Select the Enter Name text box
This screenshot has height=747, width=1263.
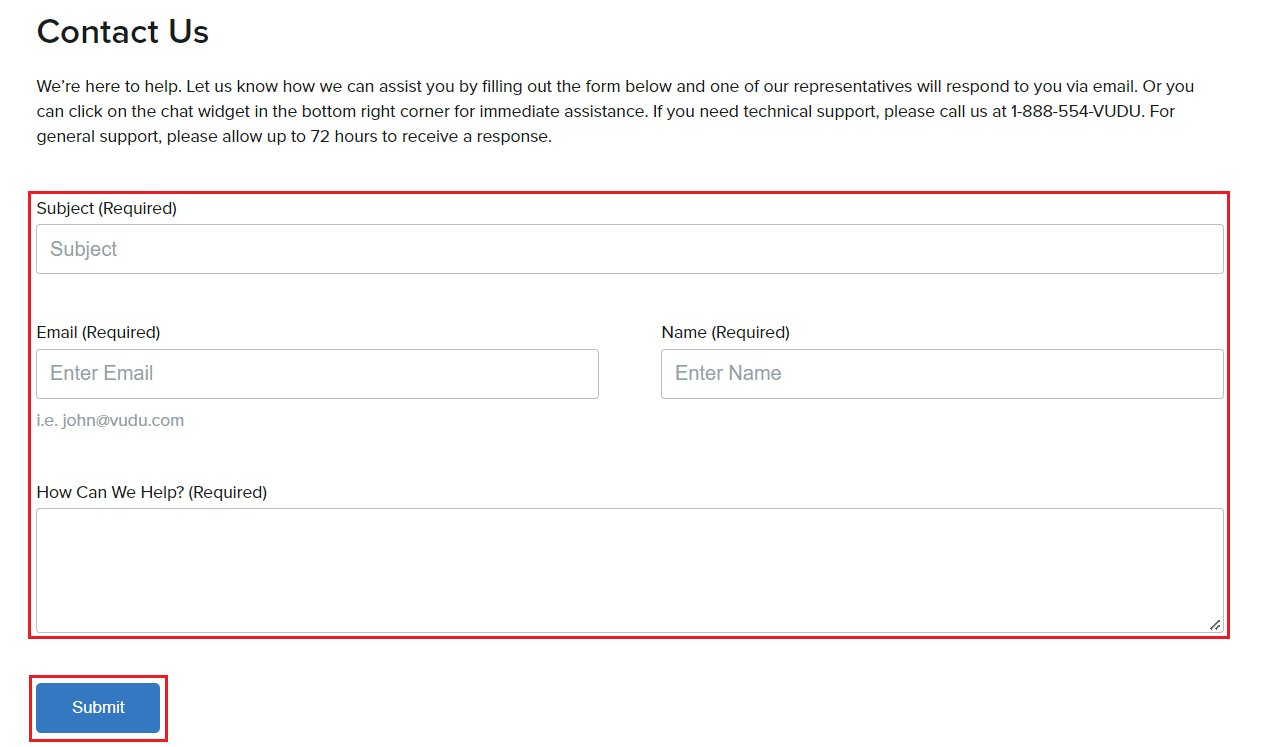(x=942, y=374)
